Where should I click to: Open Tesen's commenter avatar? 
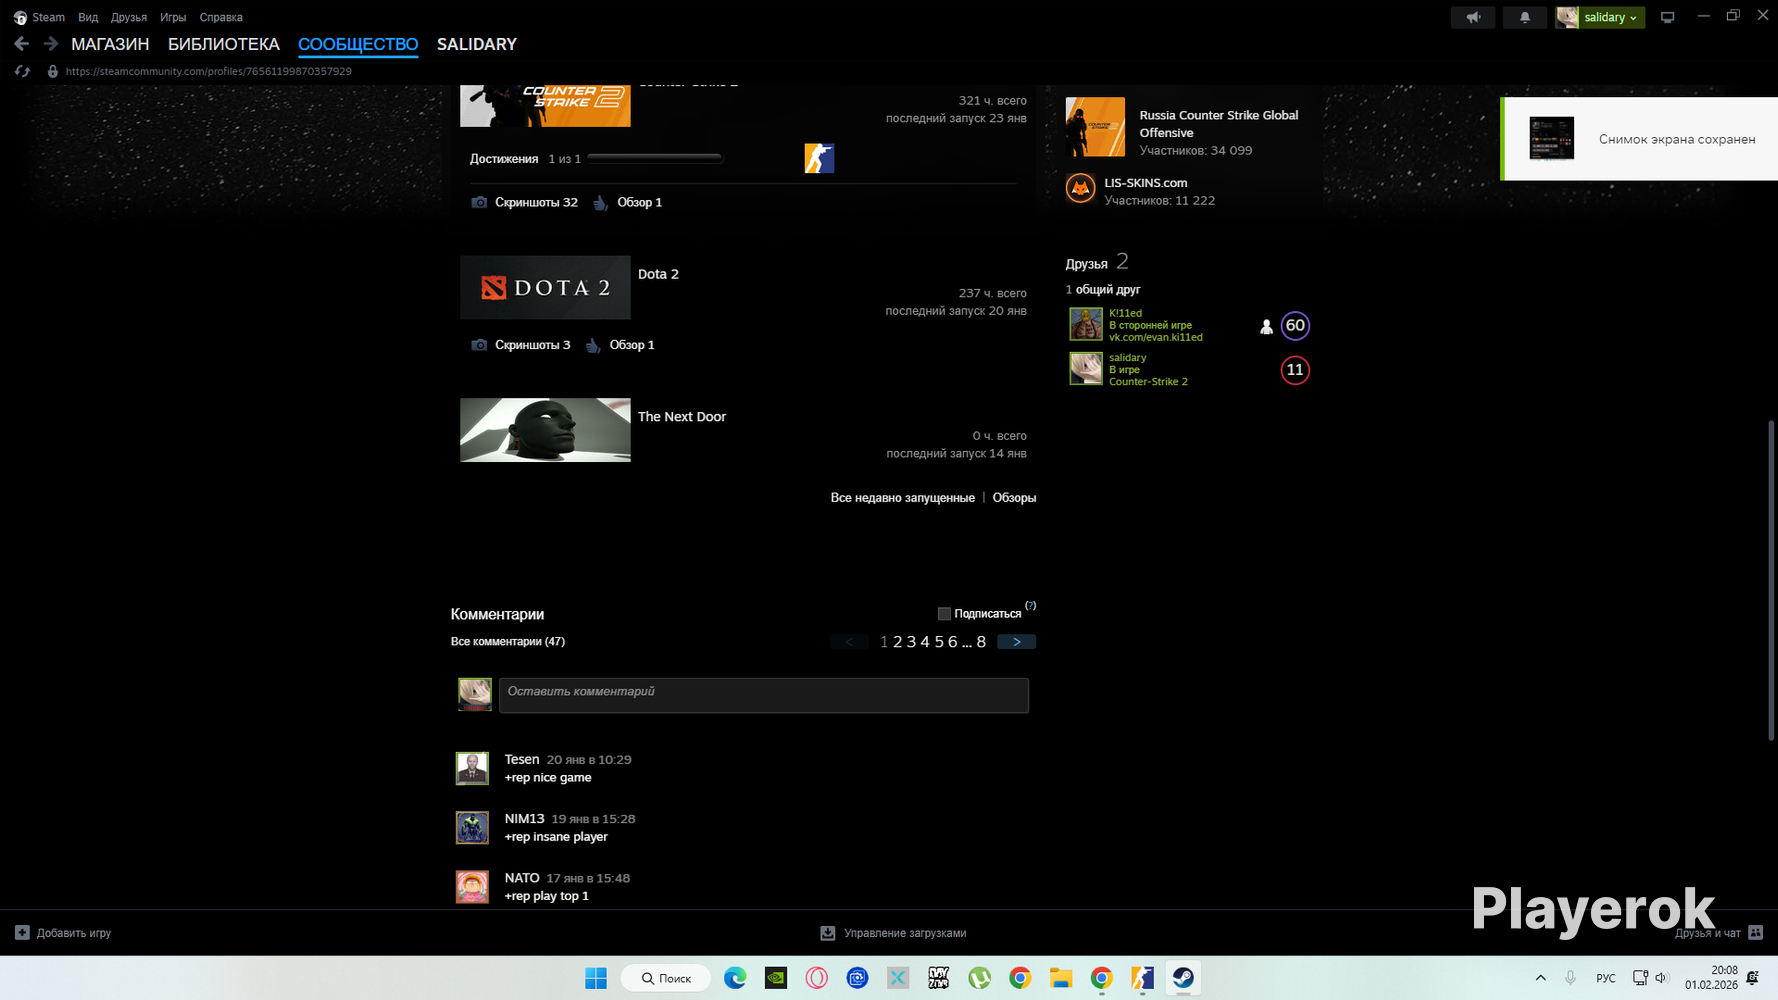pos(472,769)
